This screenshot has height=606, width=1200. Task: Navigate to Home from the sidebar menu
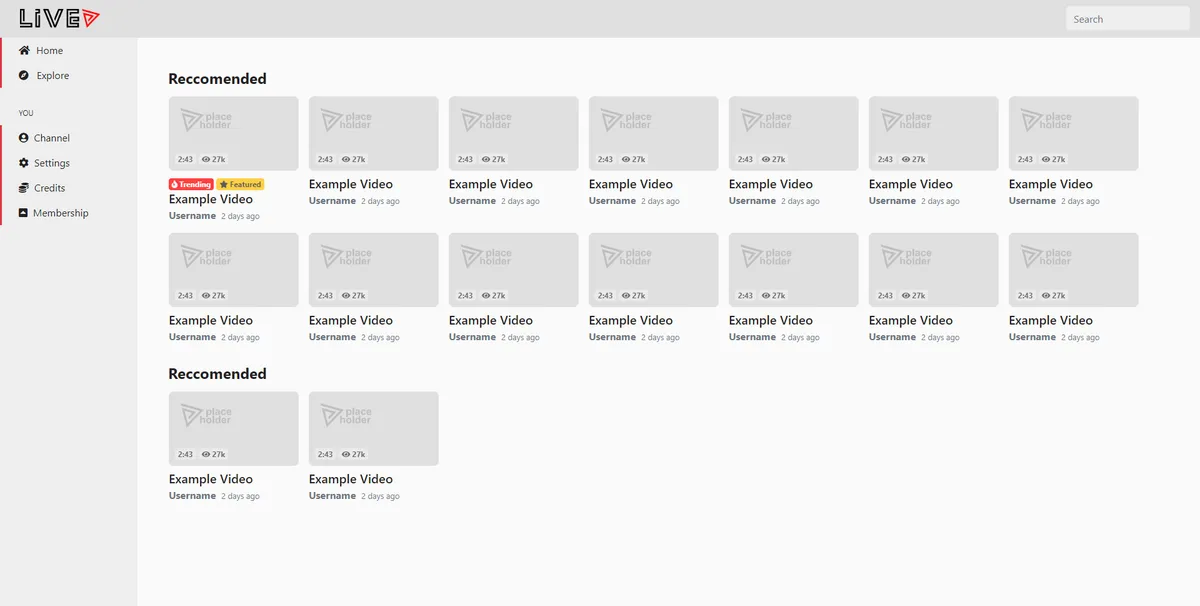coord(49,50)
